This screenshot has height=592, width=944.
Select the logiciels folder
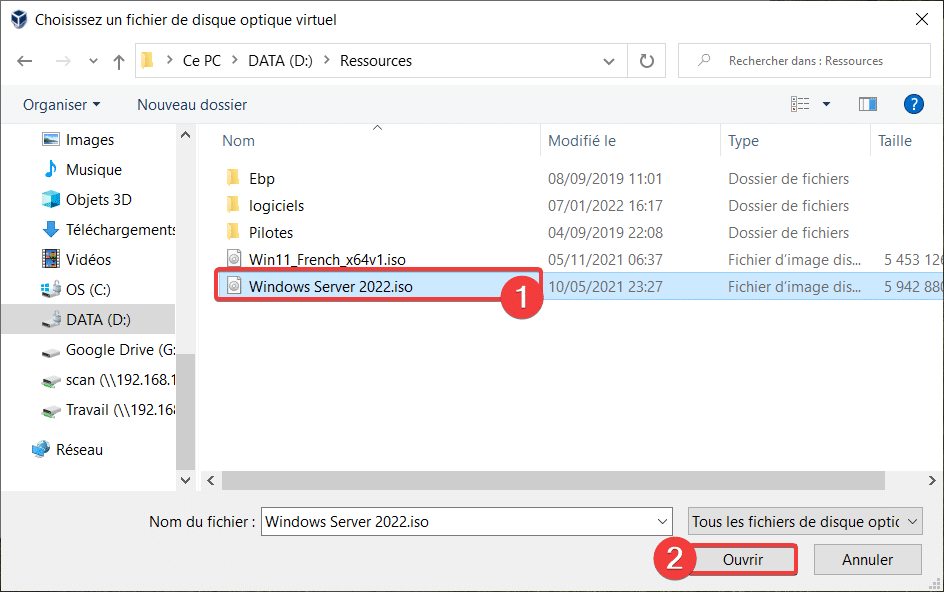point(276,206)
